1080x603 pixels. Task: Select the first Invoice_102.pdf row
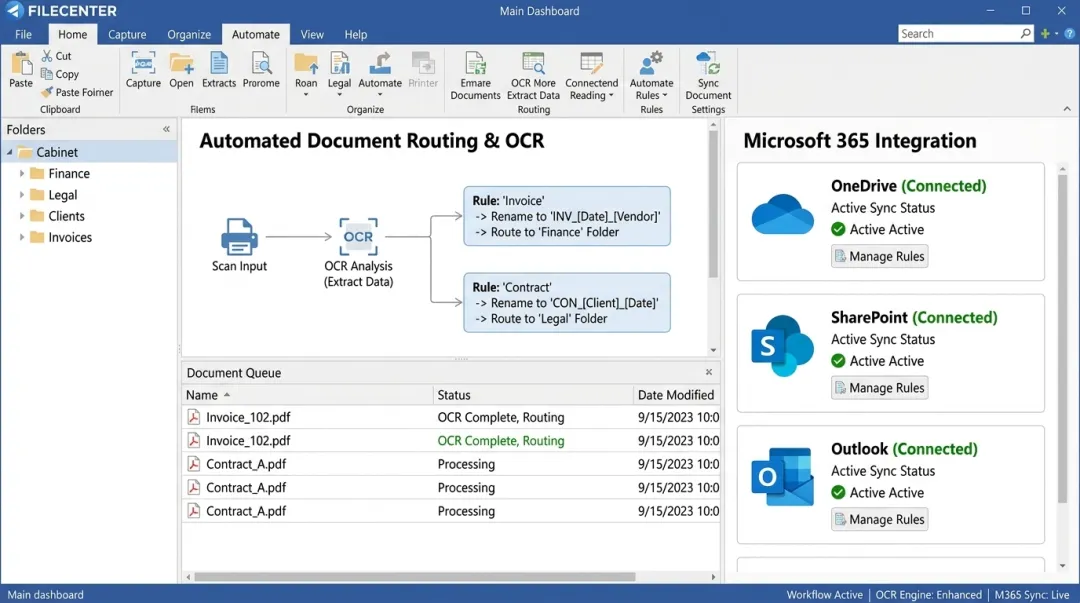(x=451, y=417)
